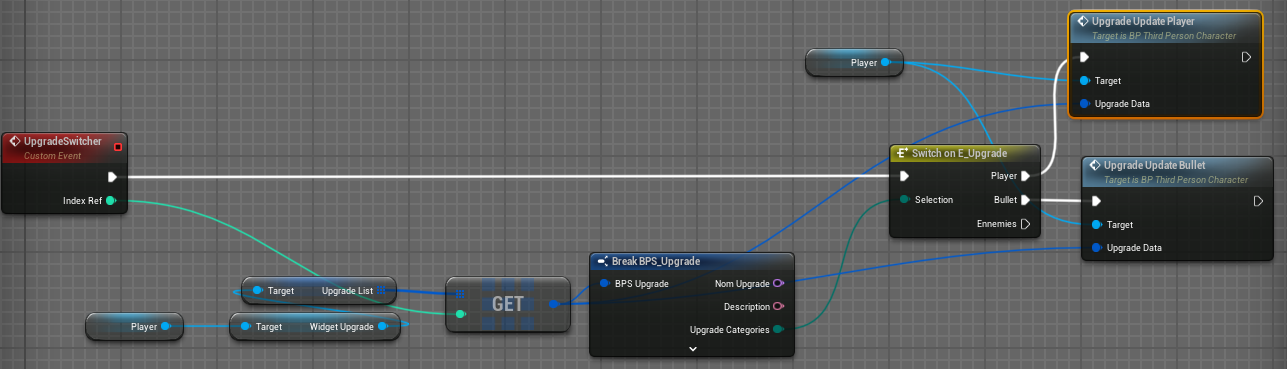Click the BPS Upgrade input pin
Image resolution: width=1287 pixels, height=369 pixels.
[606, 284]
